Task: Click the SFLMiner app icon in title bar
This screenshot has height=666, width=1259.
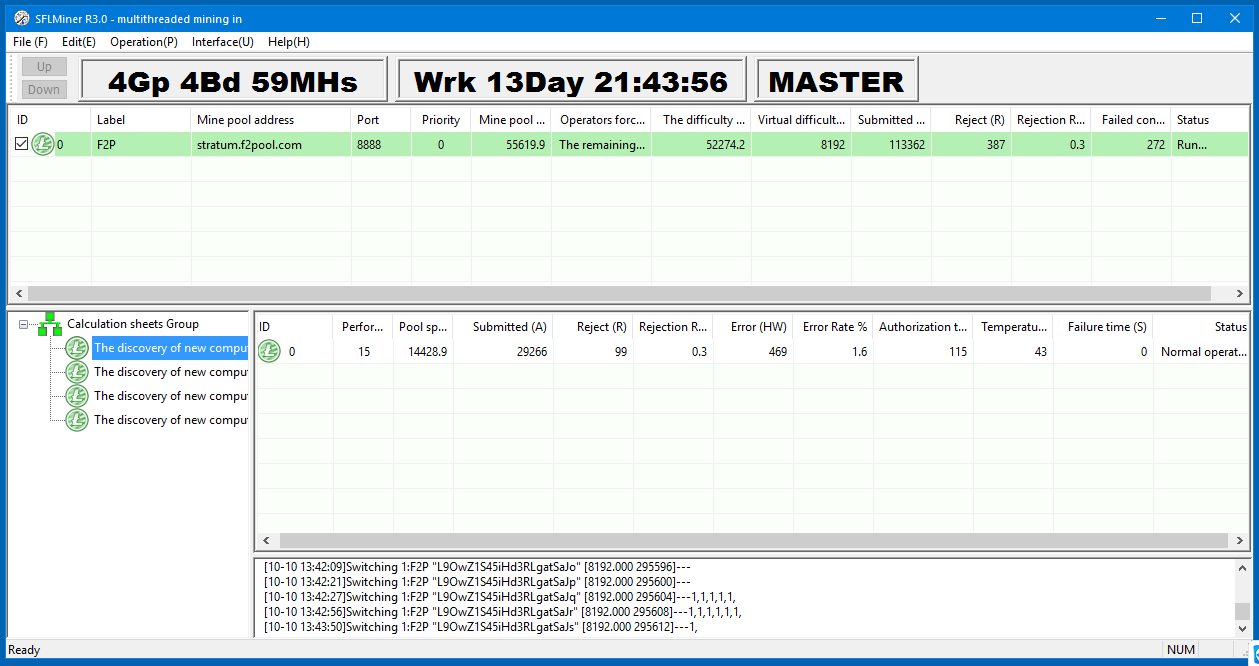Action: tap(21, 18)
